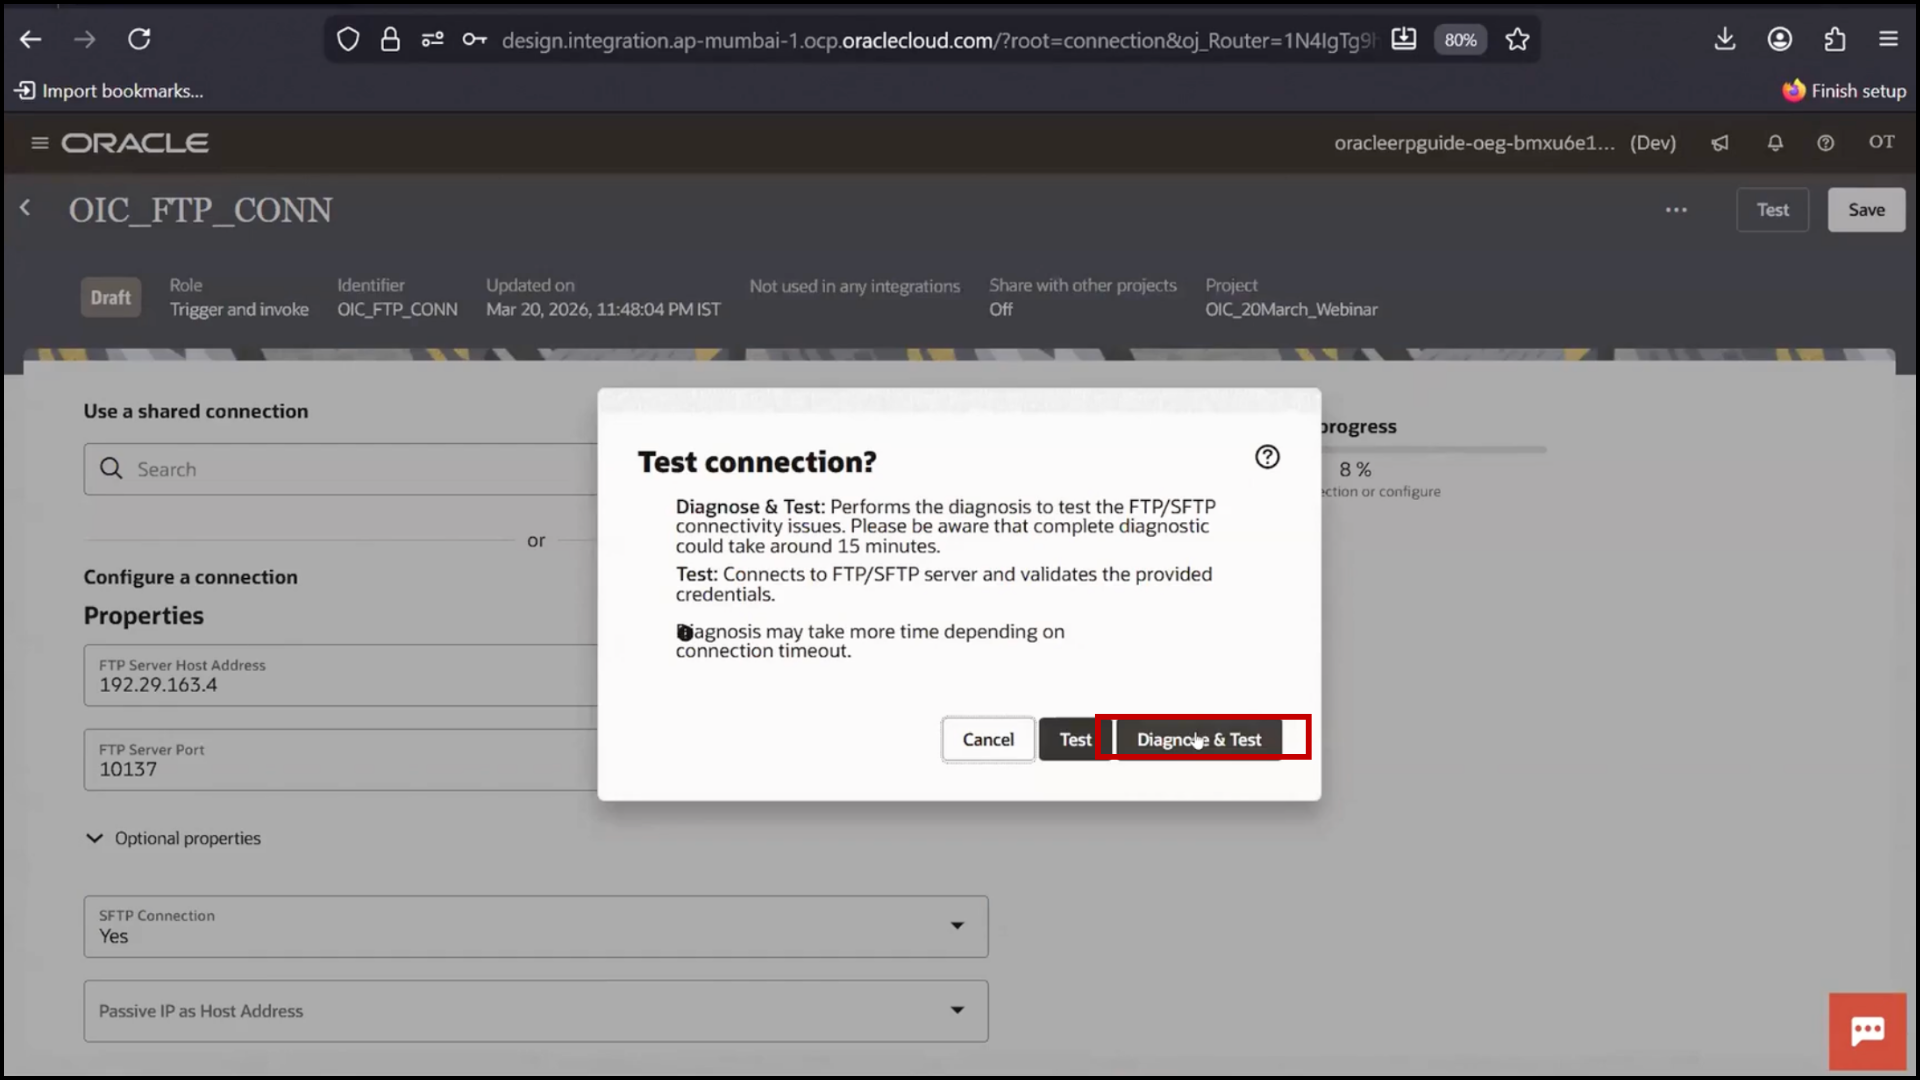Click the oracleerpguide instance name (Dev)
This screenshot has width=1920, height=1080.
click(1505, 143)
